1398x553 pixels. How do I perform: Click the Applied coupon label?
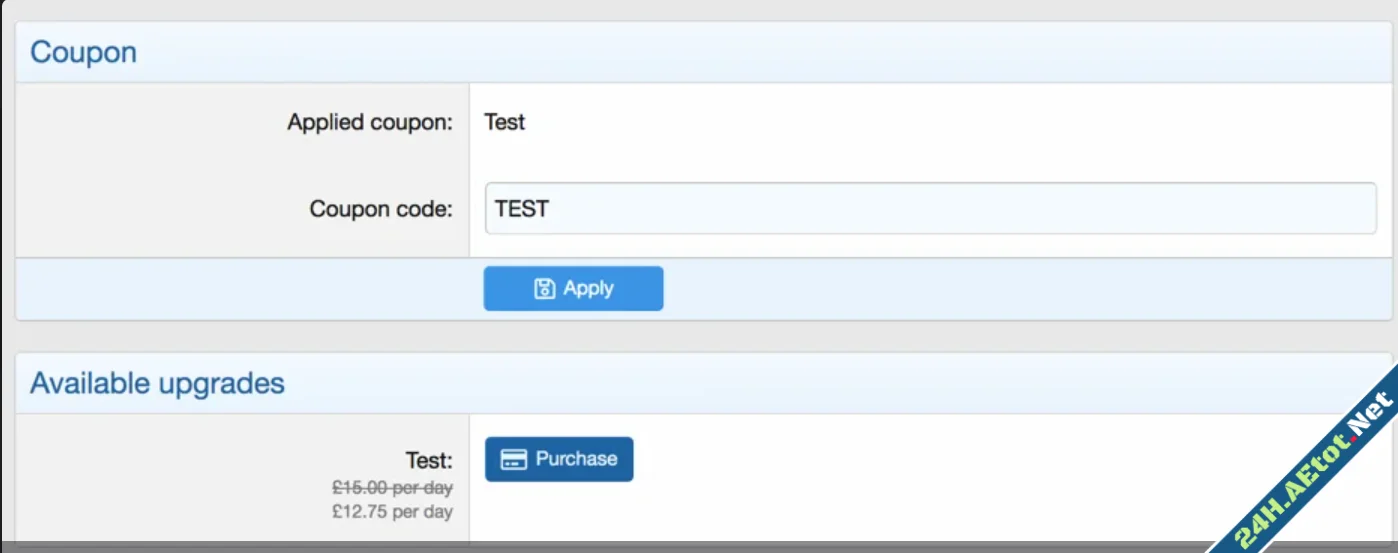370,122
